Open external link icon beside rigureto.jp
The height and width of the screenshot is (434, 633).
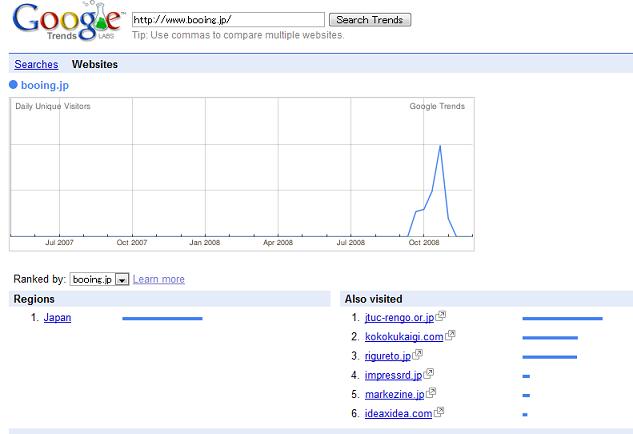point(418,354)
